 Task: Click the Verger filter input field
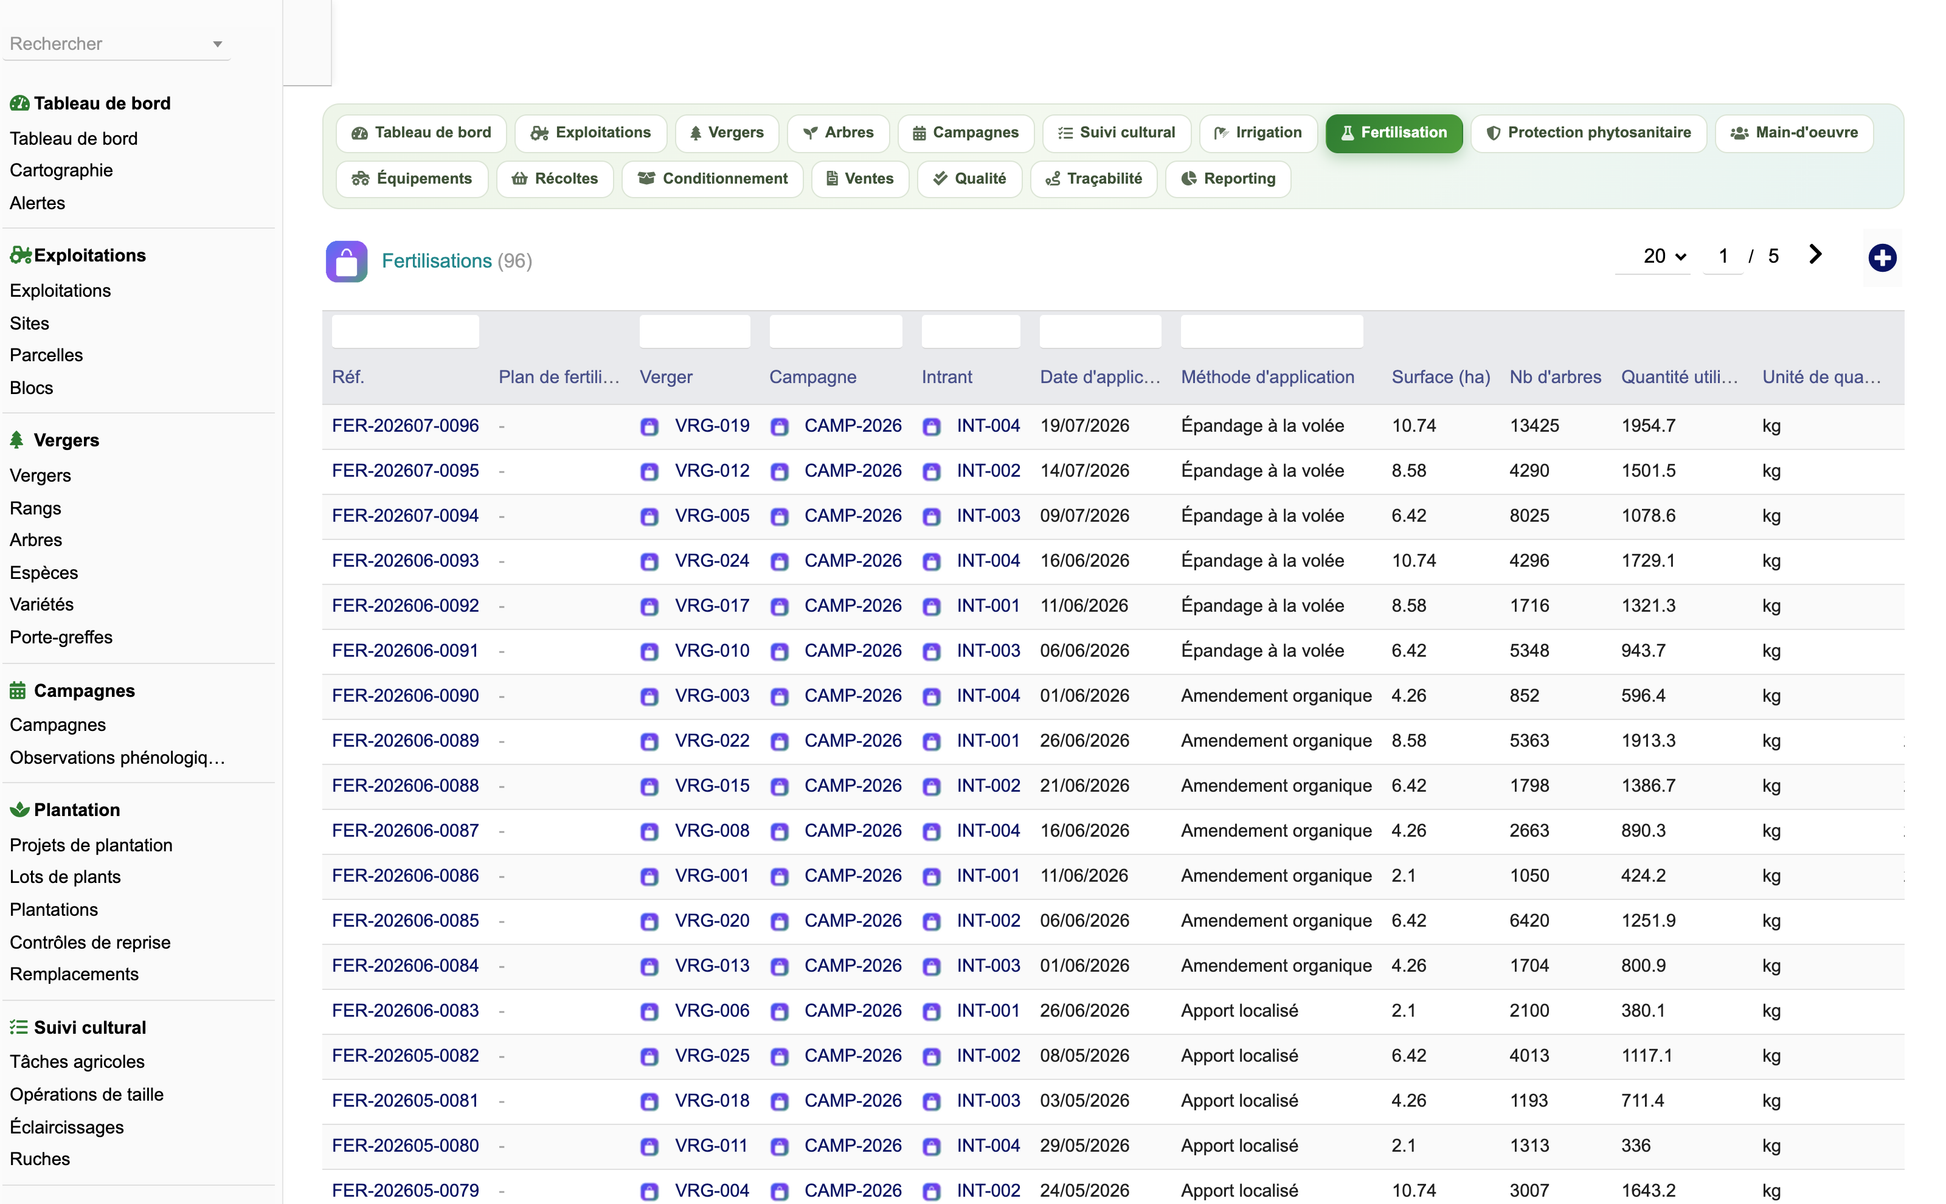click(695, 331)
